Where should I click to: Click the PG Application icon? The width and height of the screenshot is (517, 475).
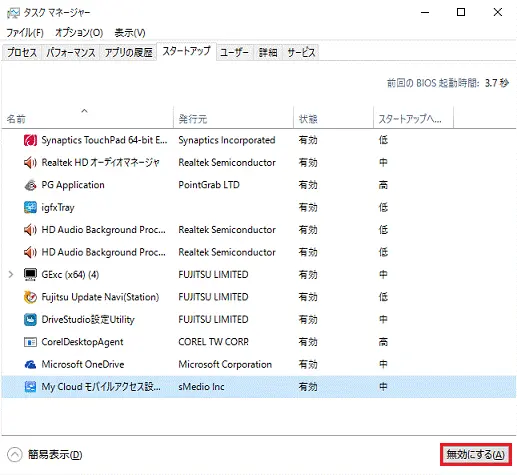pos(30,185)
